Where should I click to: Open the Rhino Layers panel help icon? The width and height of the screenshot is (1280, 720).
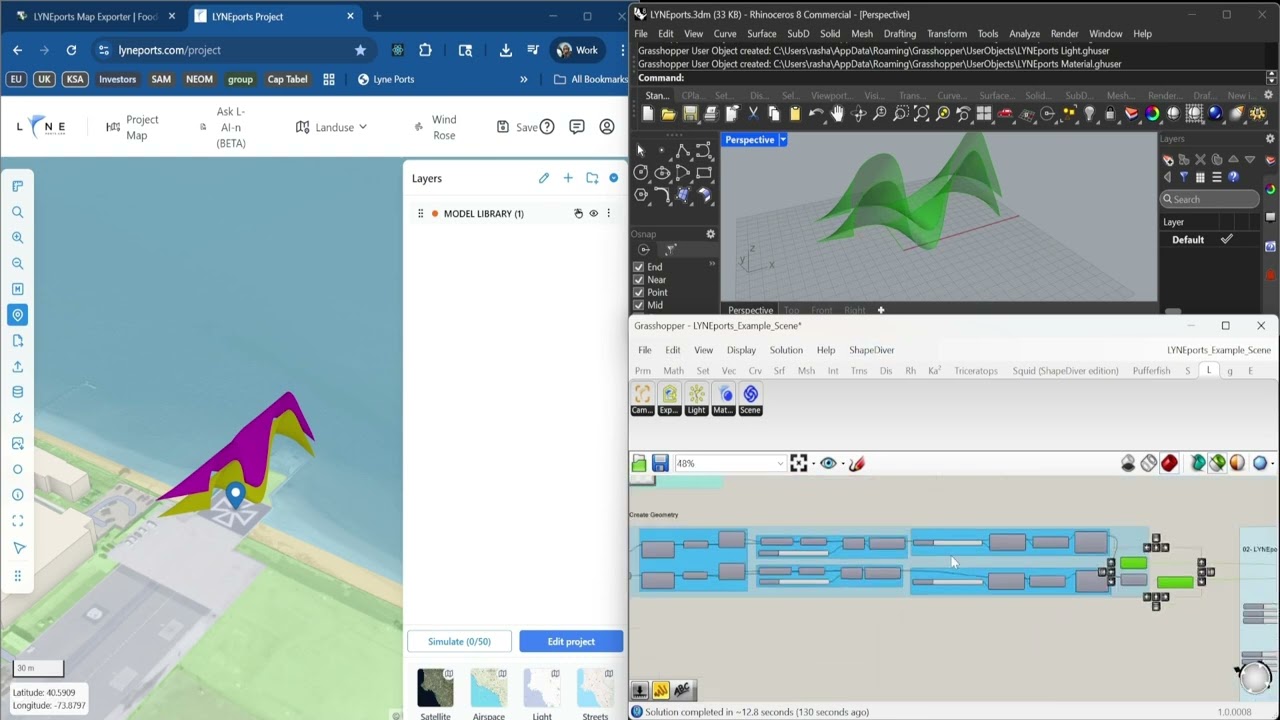click(x=1233, y=177)
